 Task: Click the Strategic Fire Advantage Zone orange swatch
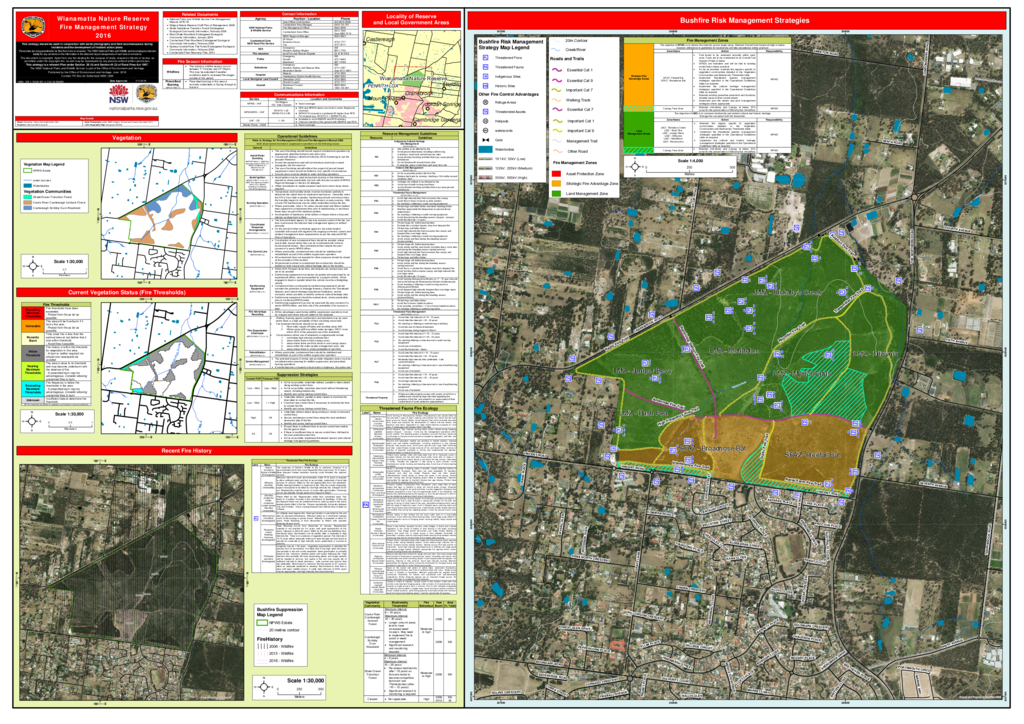click(556, 183)
